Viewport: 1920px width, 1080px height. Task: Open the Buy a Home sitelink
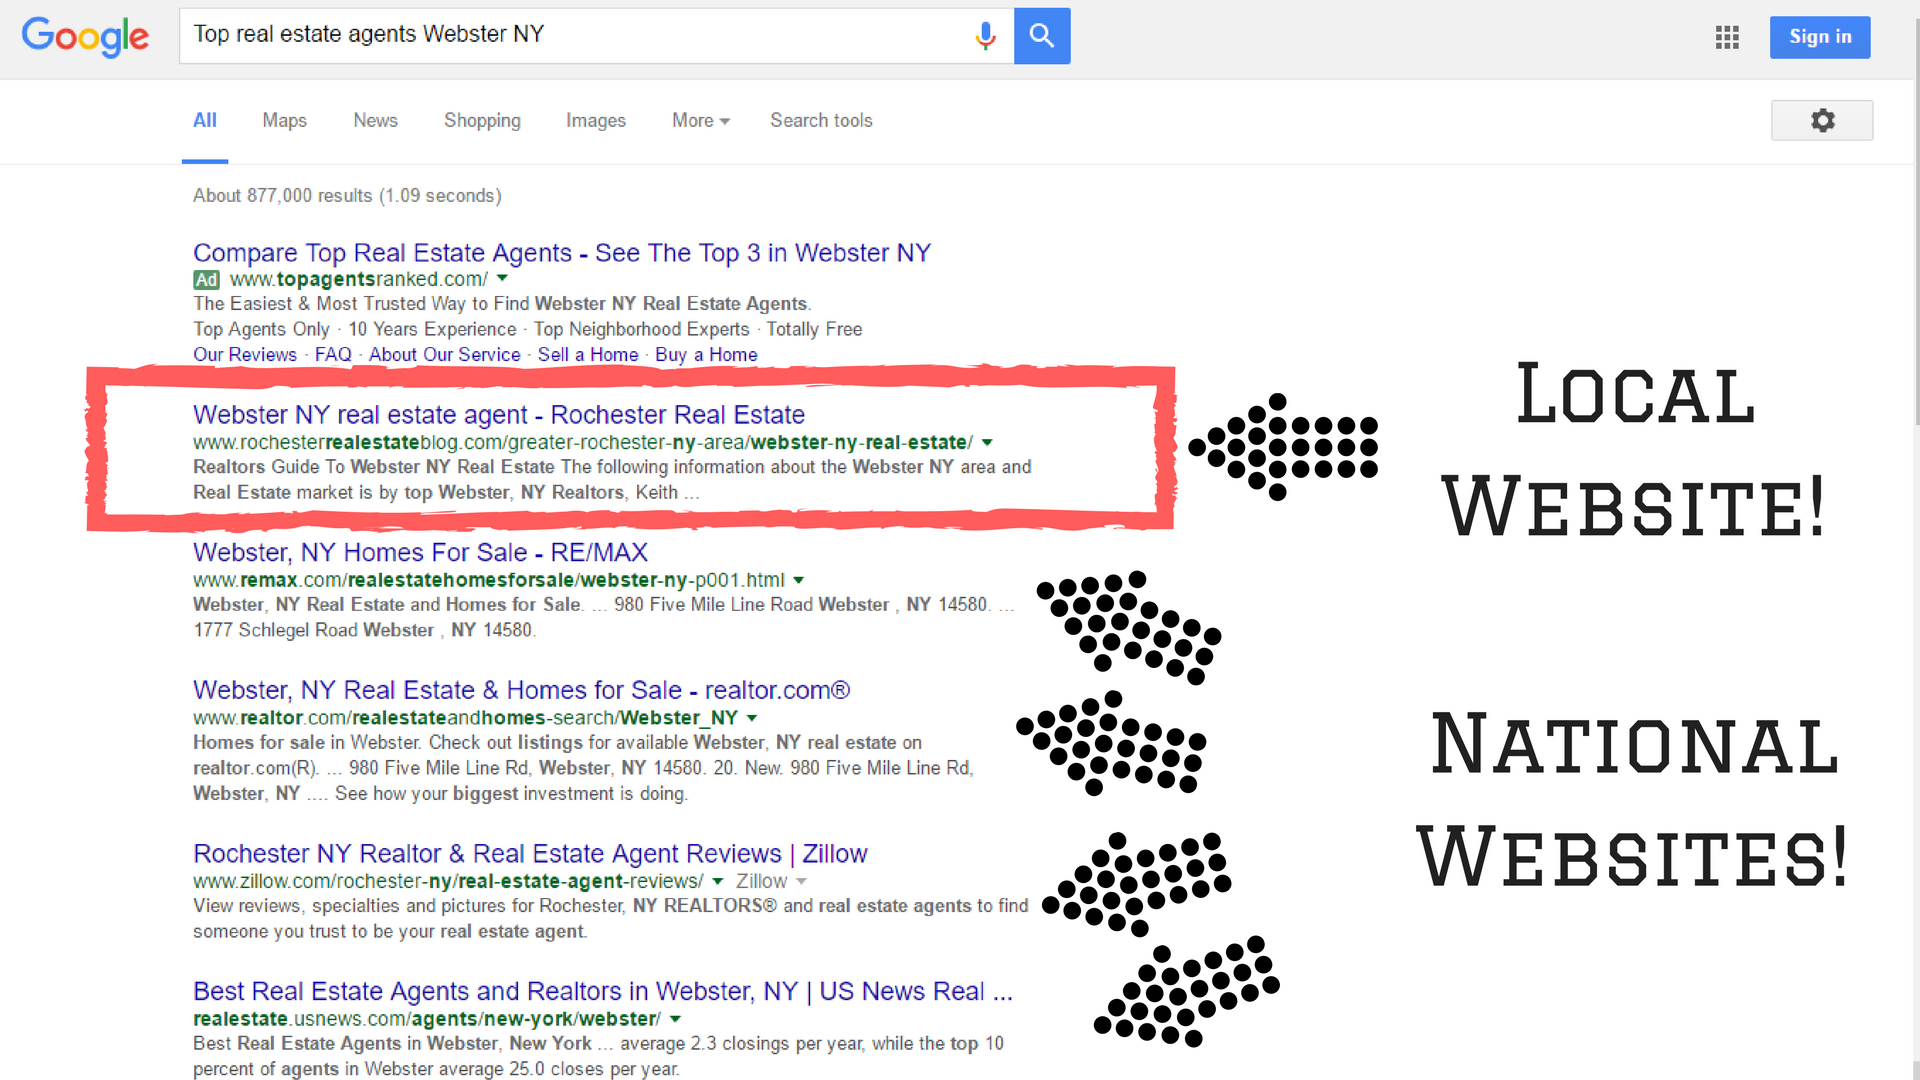pyautogui.click(x=706, y=355)
